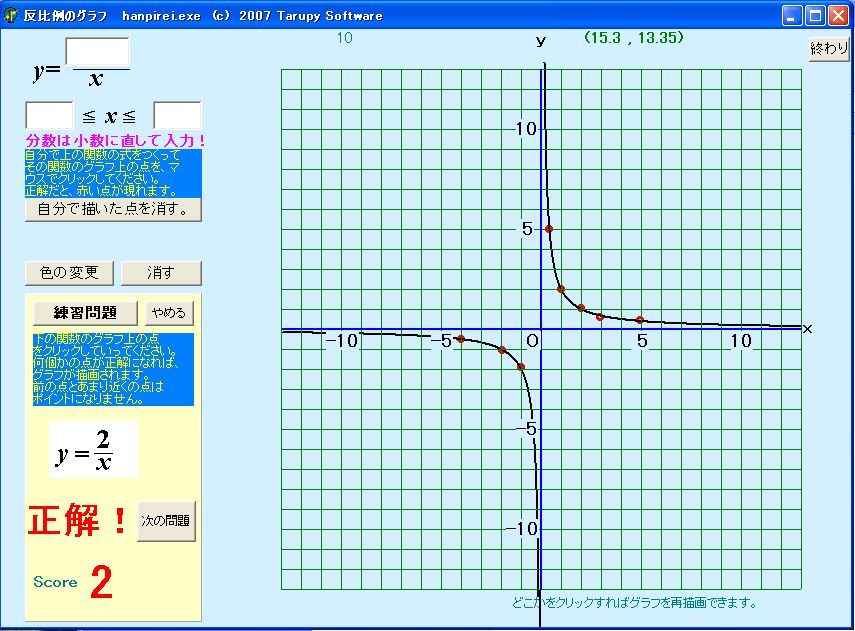The image size is (855, 631).
Task: Click the y=2/x formula image
Action: pyautogui.click(x=93, y=449)
